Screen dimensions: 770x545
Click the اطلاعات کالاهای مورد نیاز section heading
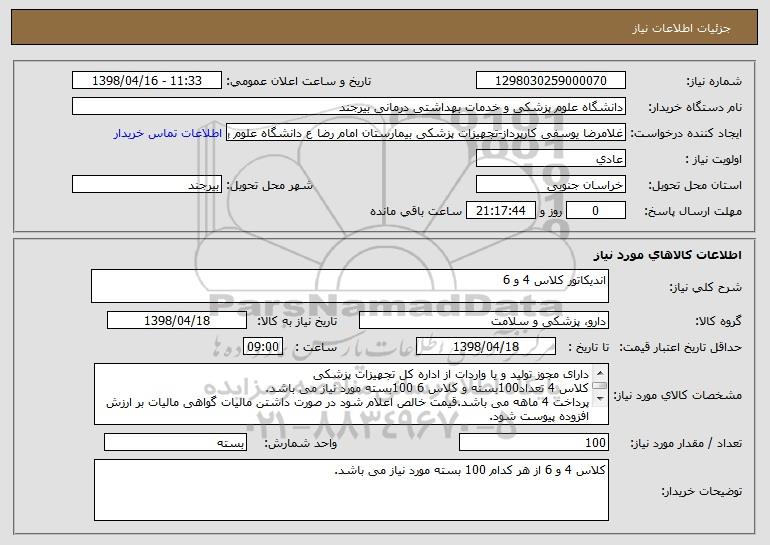[x=667, y=255]
